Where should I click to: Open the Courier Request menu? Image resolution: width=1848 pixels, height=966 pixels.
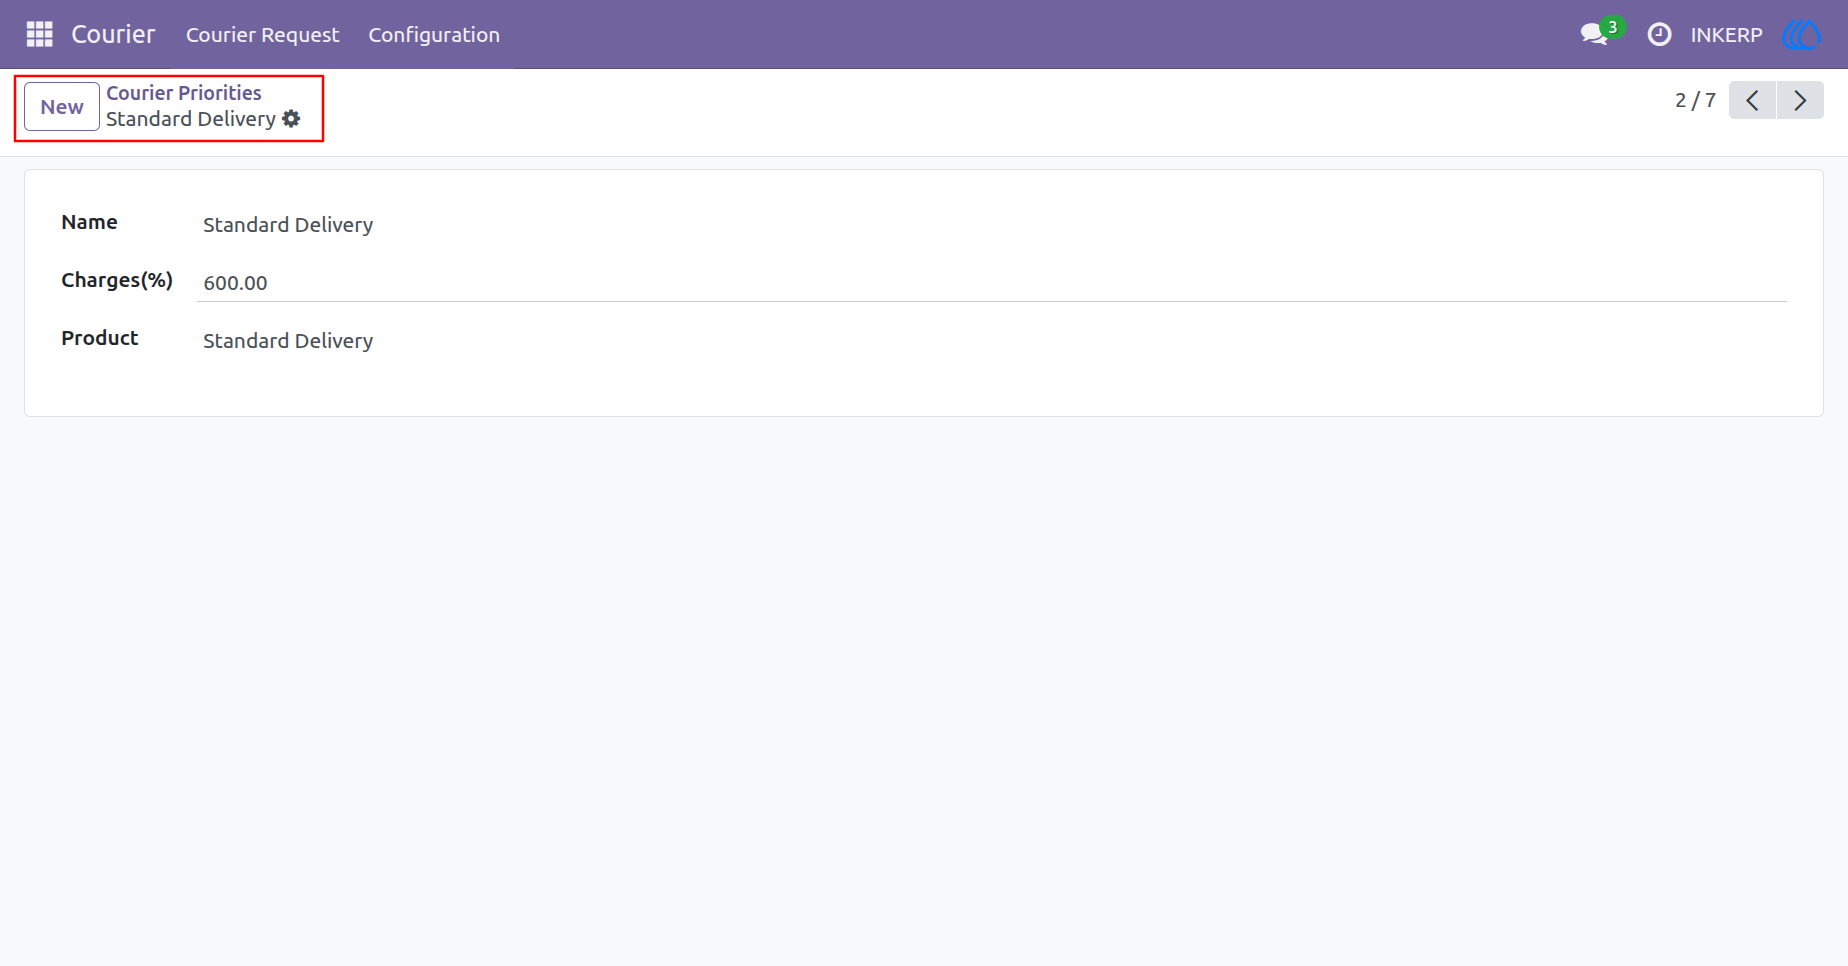(x=262, y=34)
